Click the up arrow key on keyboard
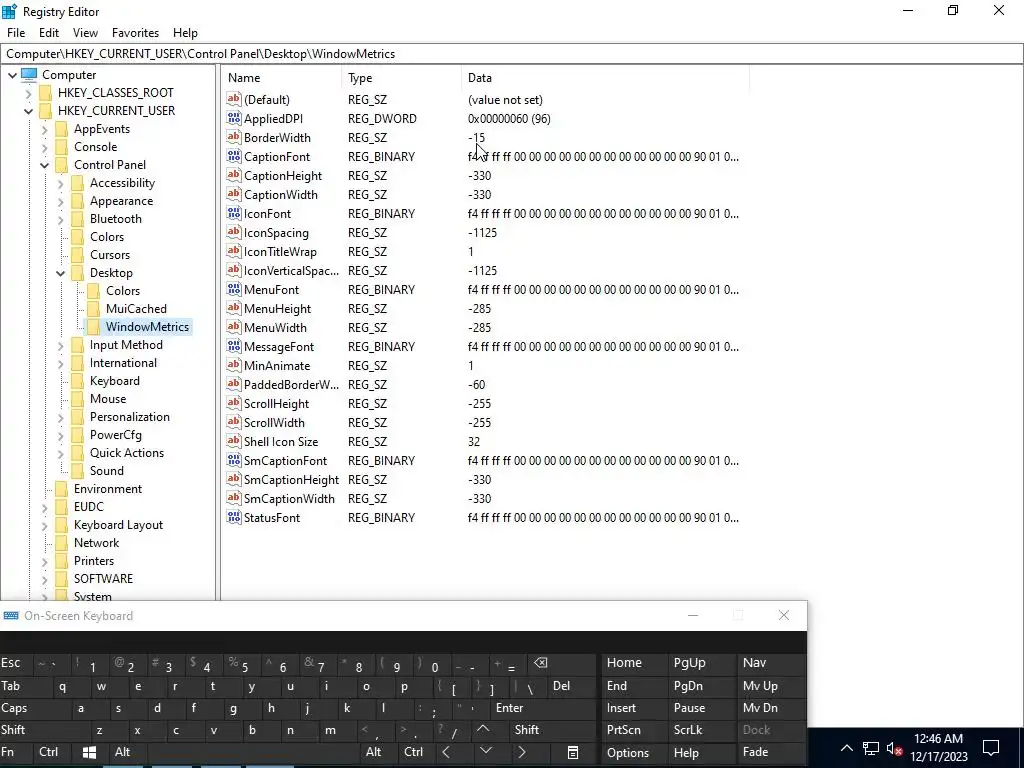This screenshot has width=1024, height=768. pos(483,729)
